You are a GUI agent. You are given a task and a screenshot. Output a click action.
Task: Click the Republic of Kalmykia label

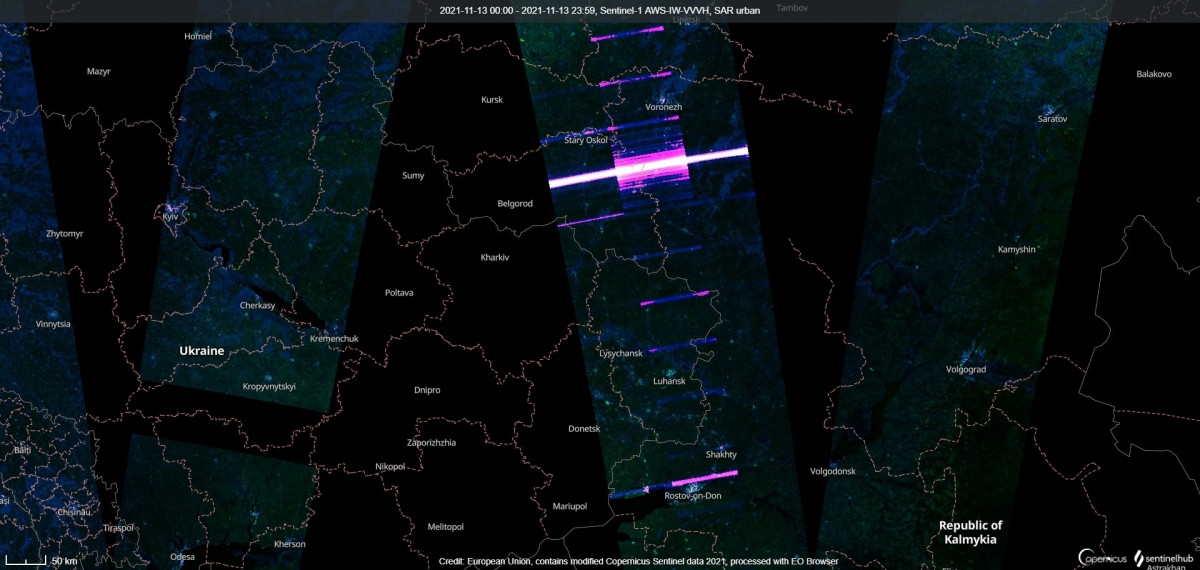[970, 532]
